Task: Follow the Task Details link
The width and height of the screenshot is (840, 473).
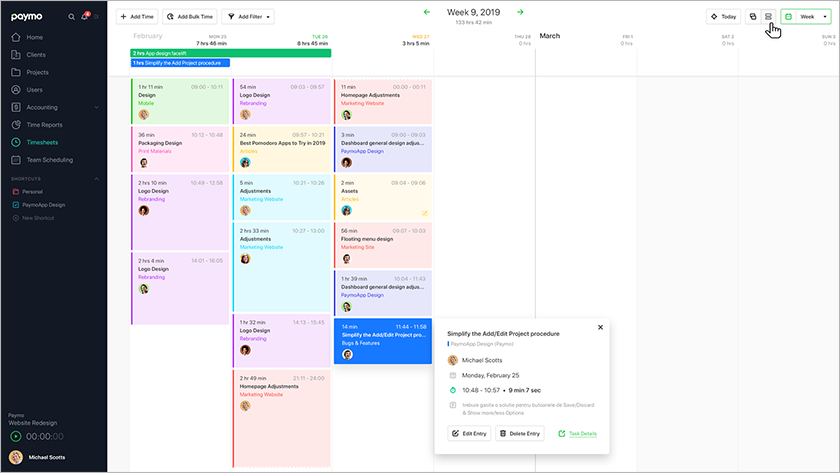Action: tap(579, 433)
